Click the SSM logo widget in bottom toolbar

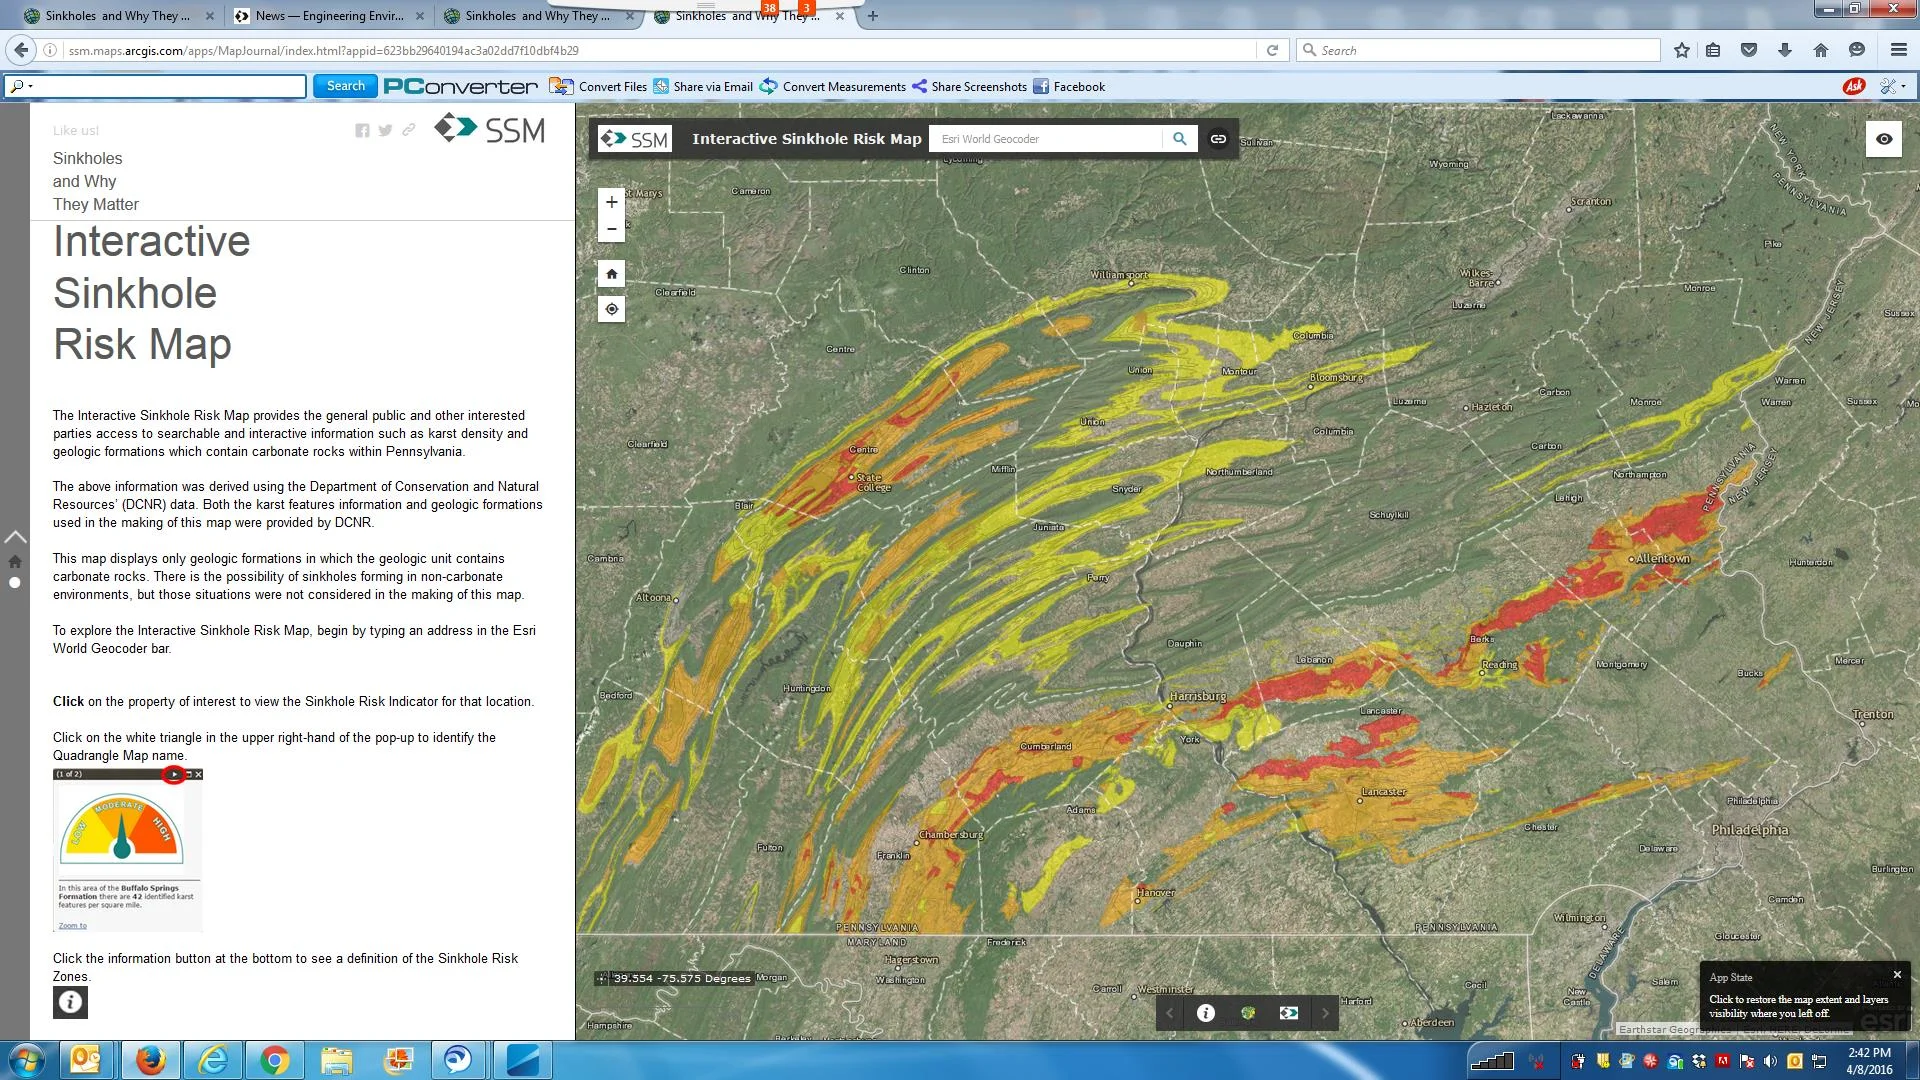(1289, 1013)
